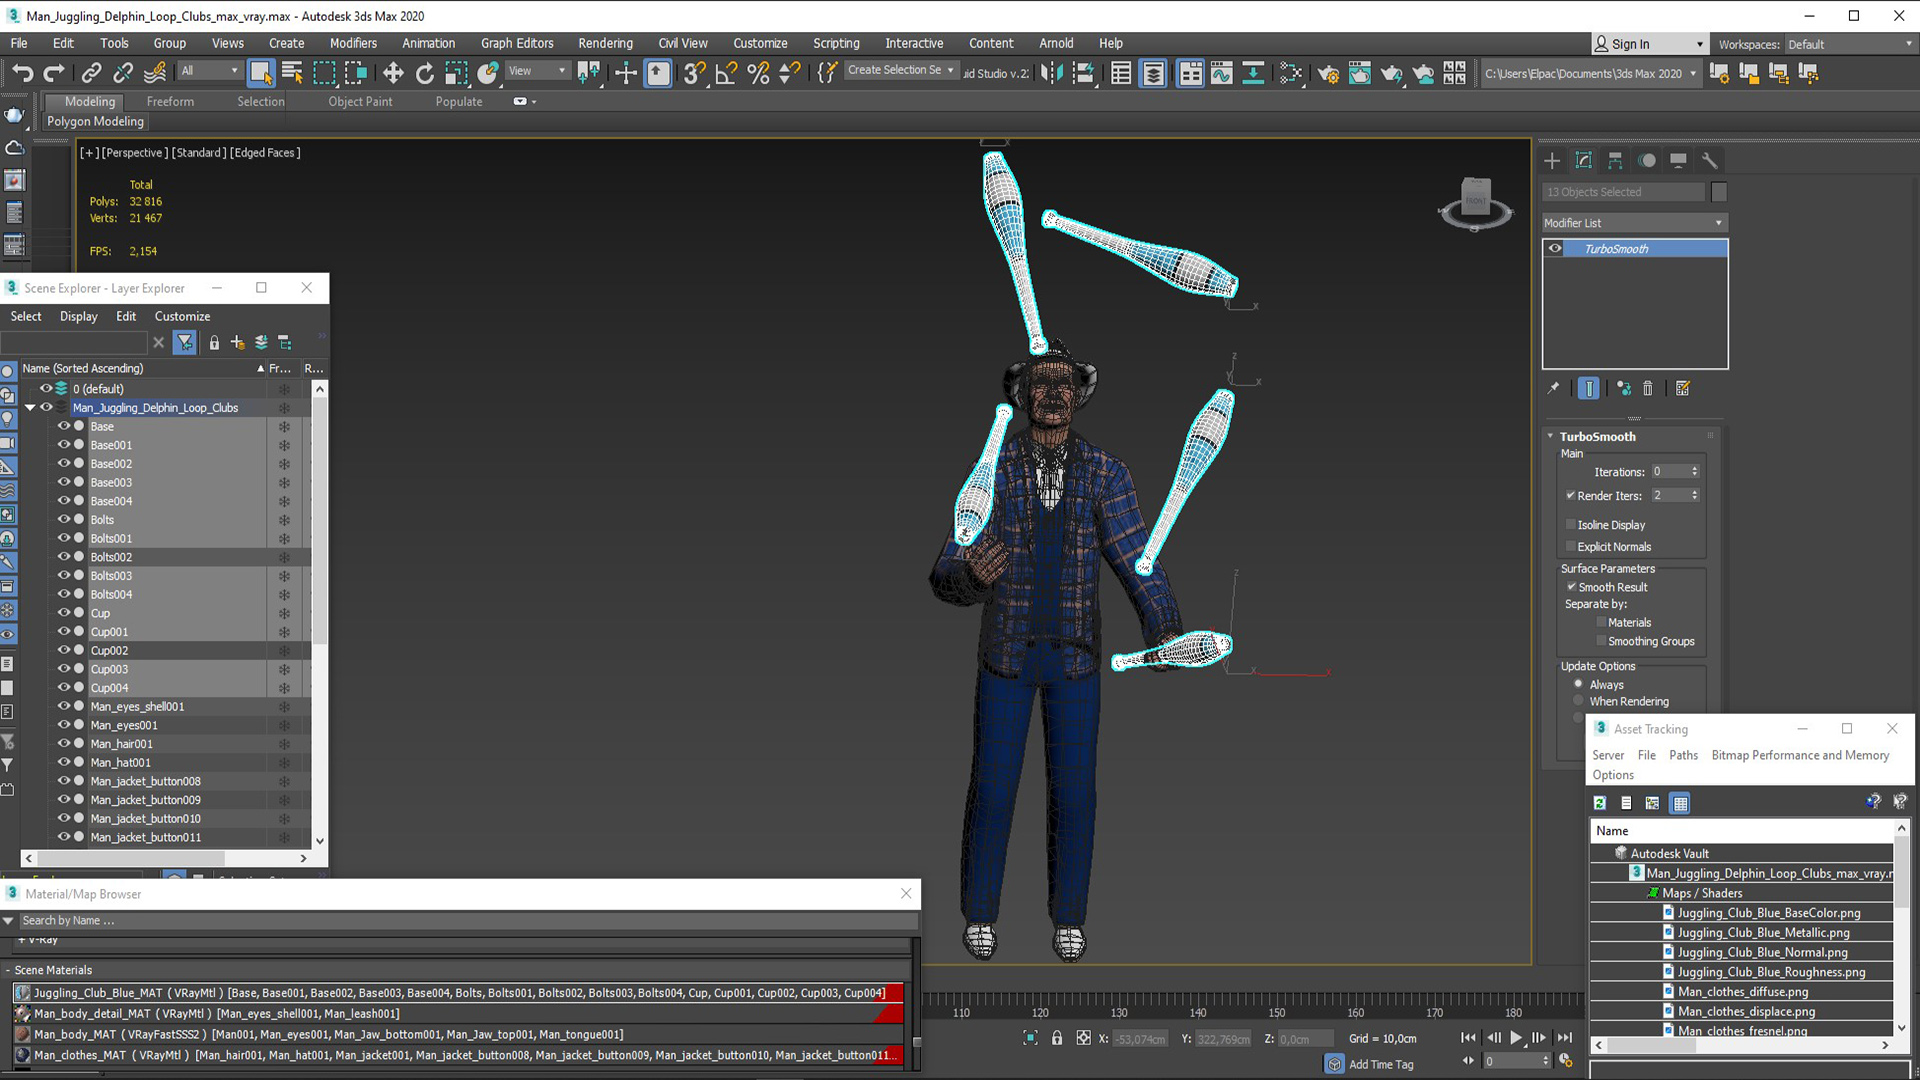Open the Curve Editor
1920x1080 pixels.
(1222, 72)
